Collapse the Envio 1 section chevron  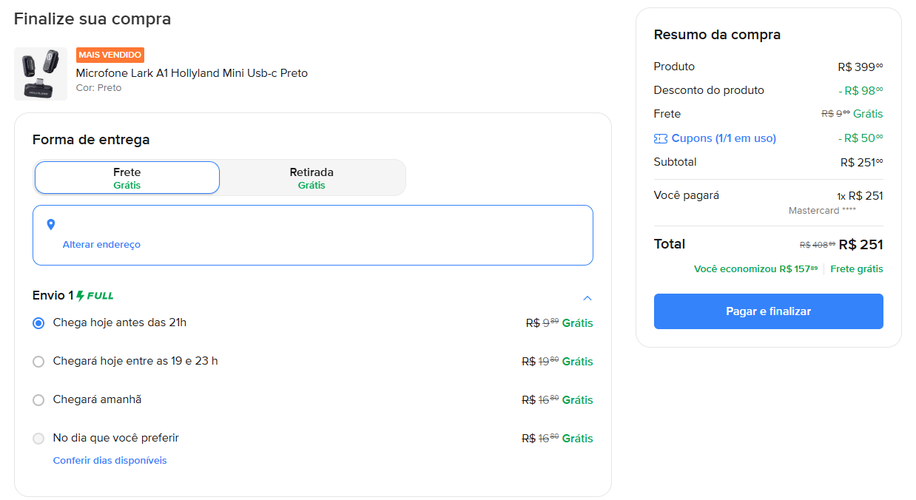coord(587,298)
